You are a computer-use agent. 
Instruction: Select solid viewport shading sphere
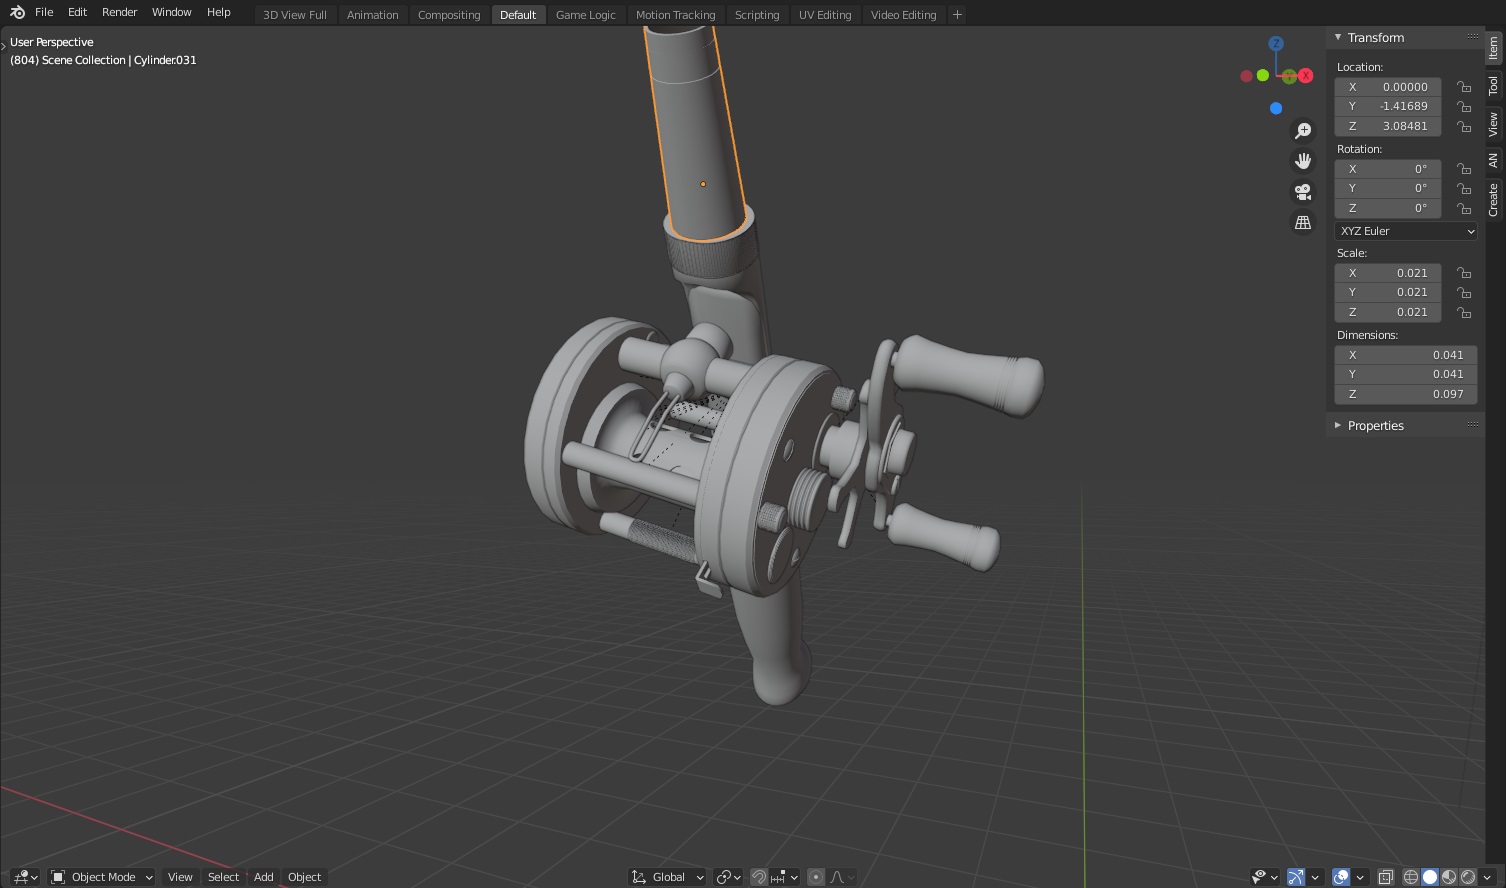pos(1430,877)
